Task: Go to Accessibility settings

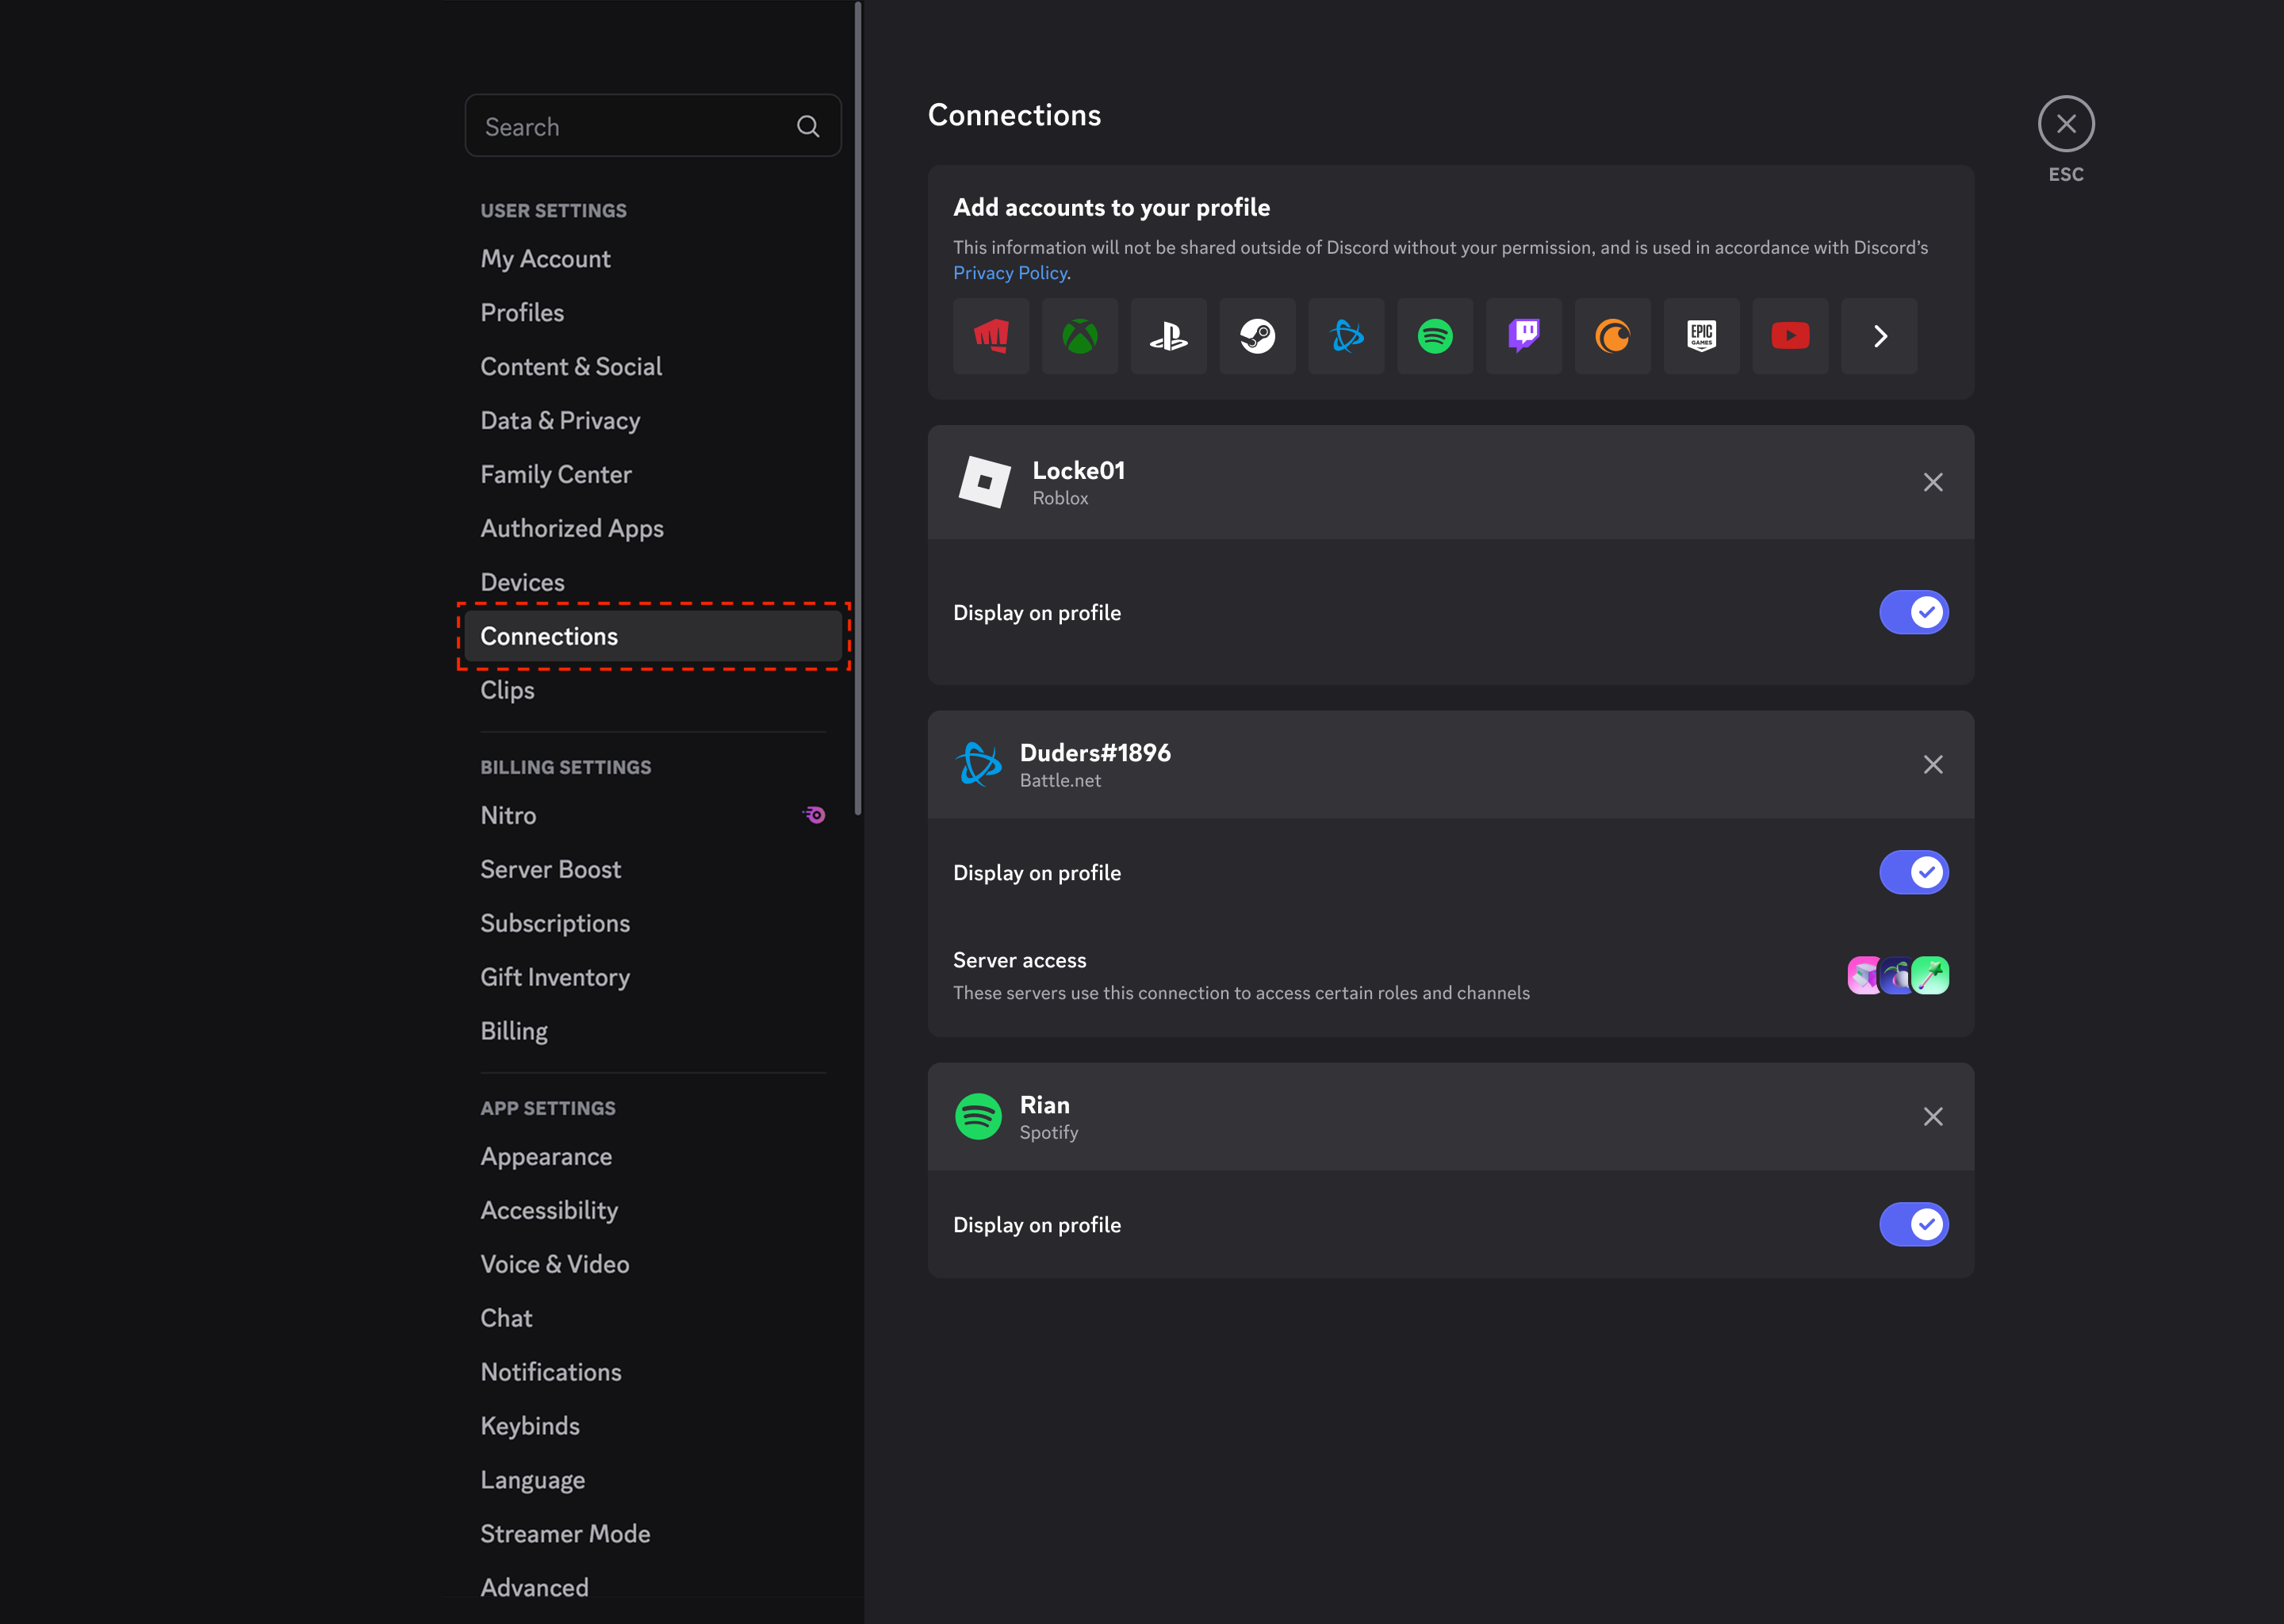Action: pos(652,1211)
